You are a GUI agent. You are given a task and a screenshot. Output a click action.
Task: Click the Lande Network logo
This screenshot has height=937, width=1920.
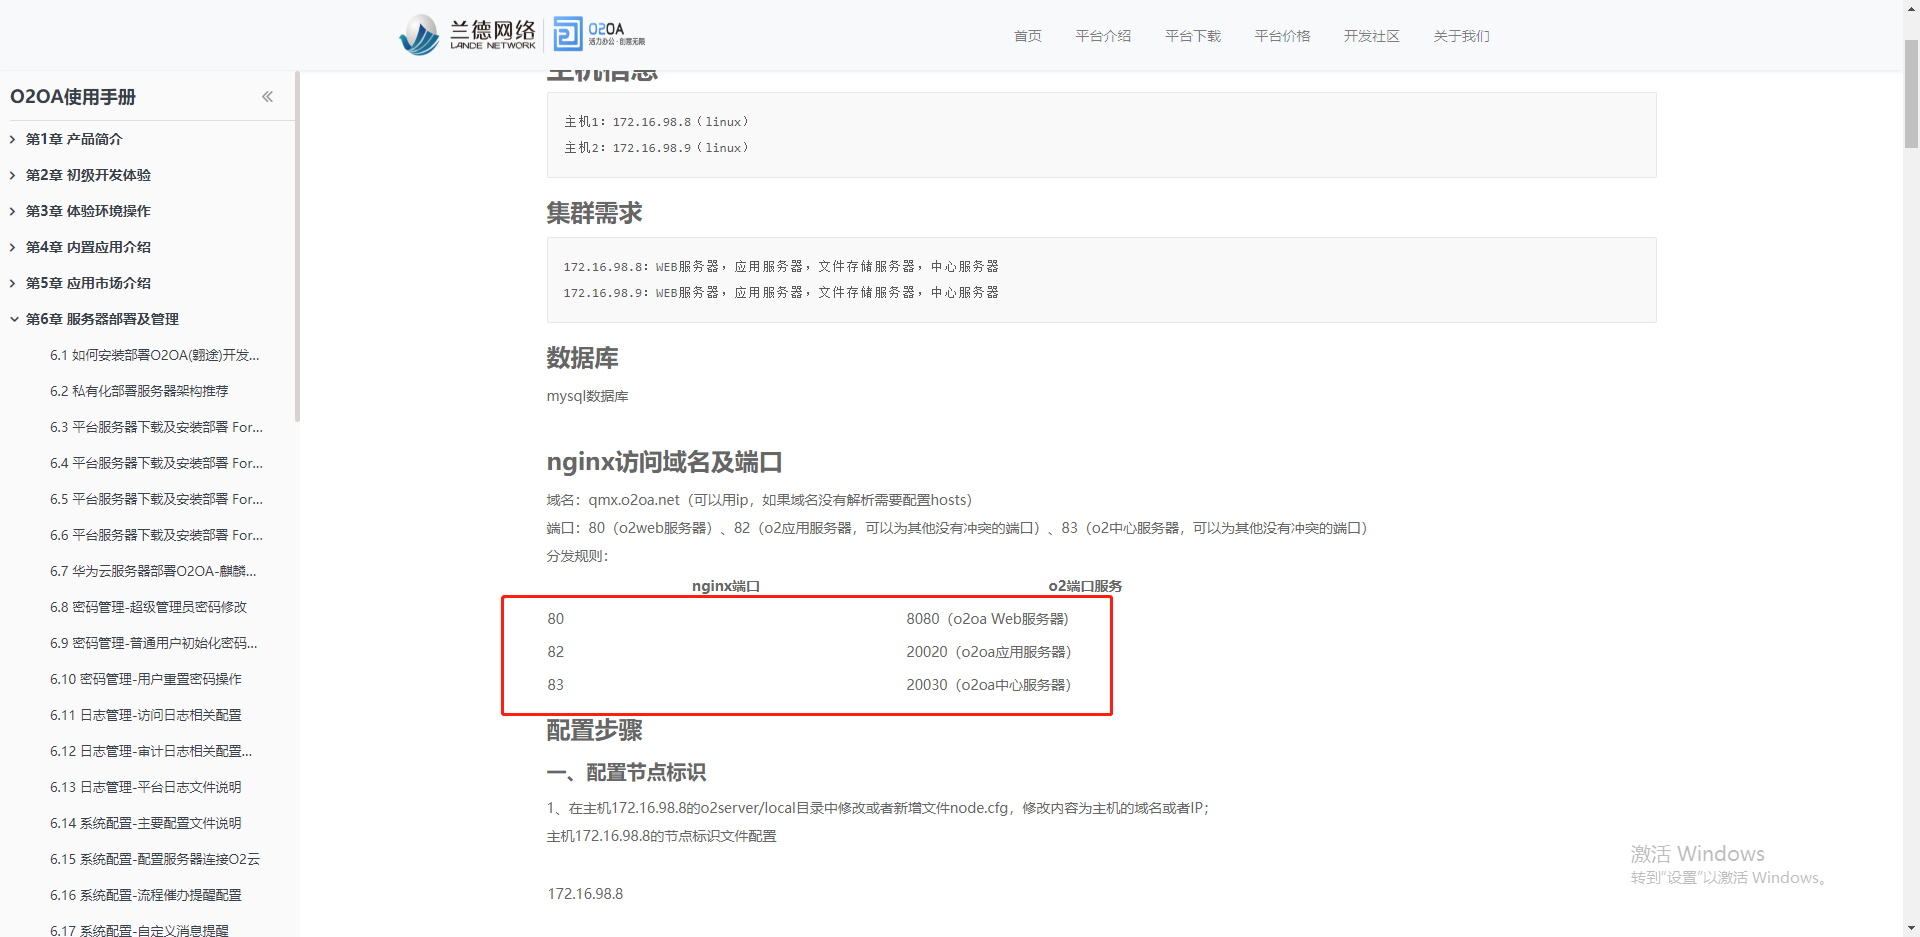point(468,34)
